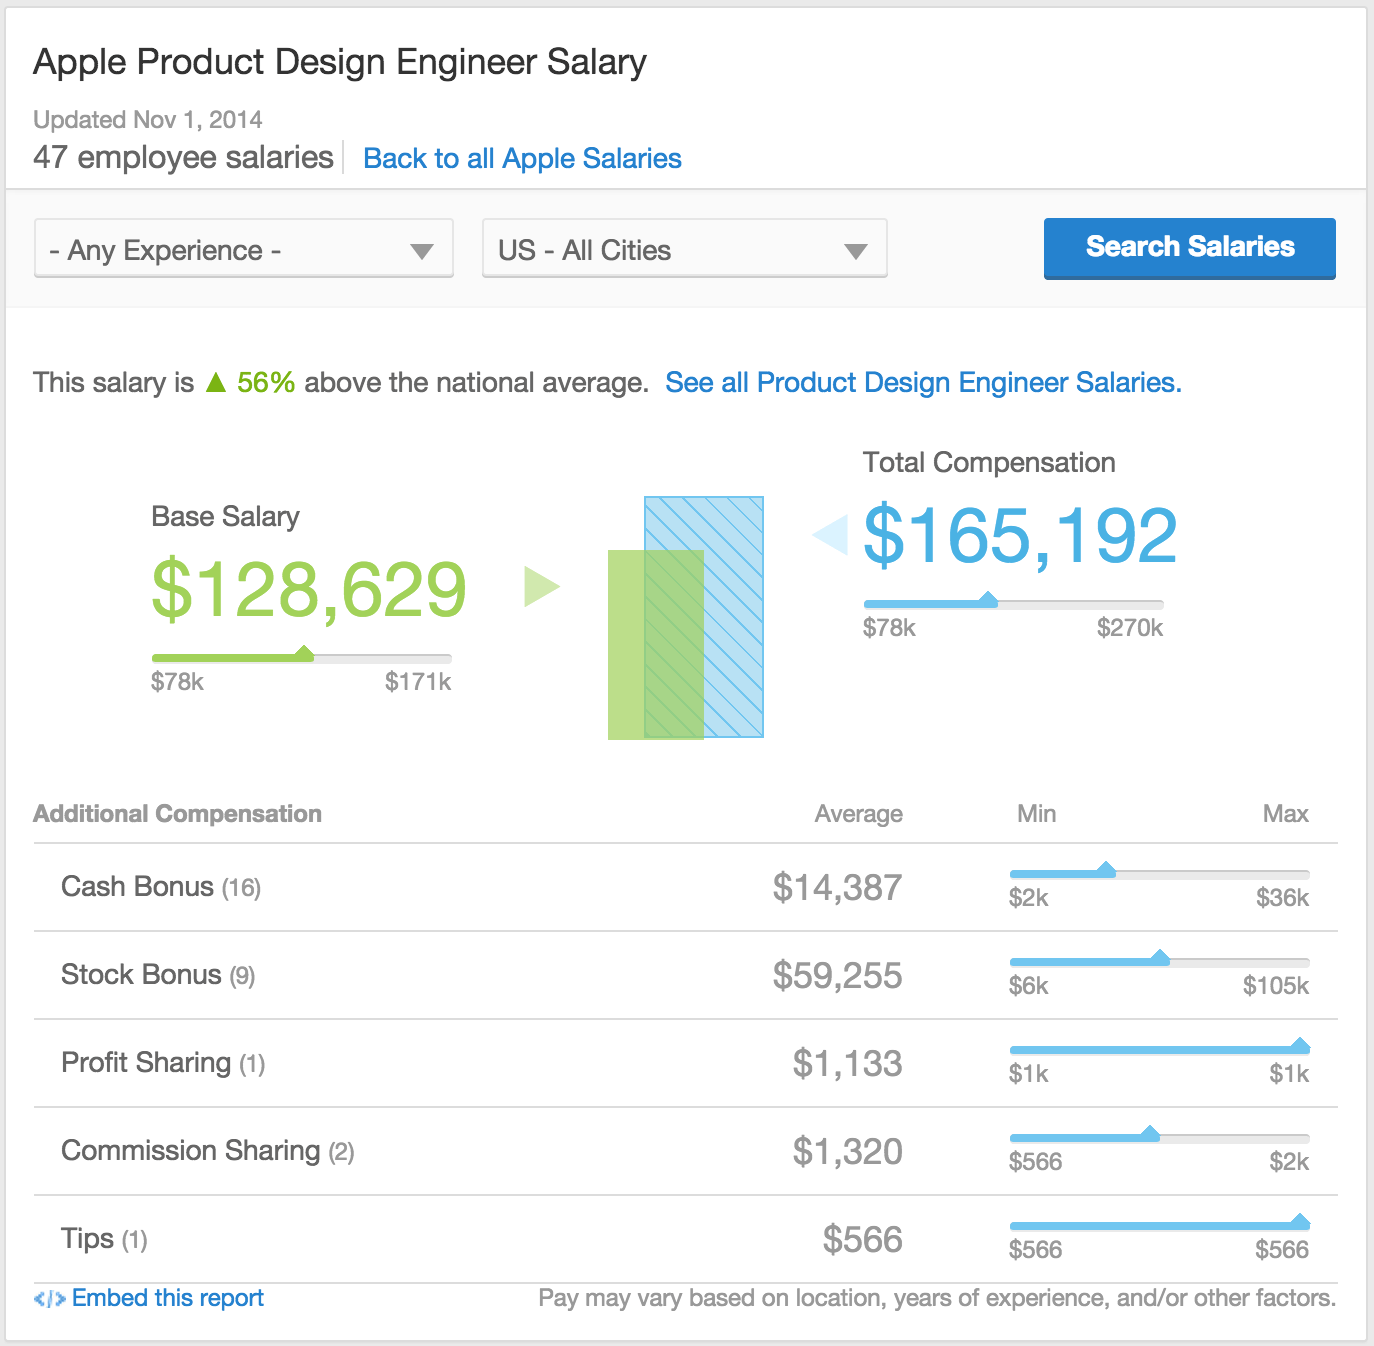The height and width of the screenshot is (1346, 1374).
Task: Click the Base Salary range marker
Action: point(304,655)
